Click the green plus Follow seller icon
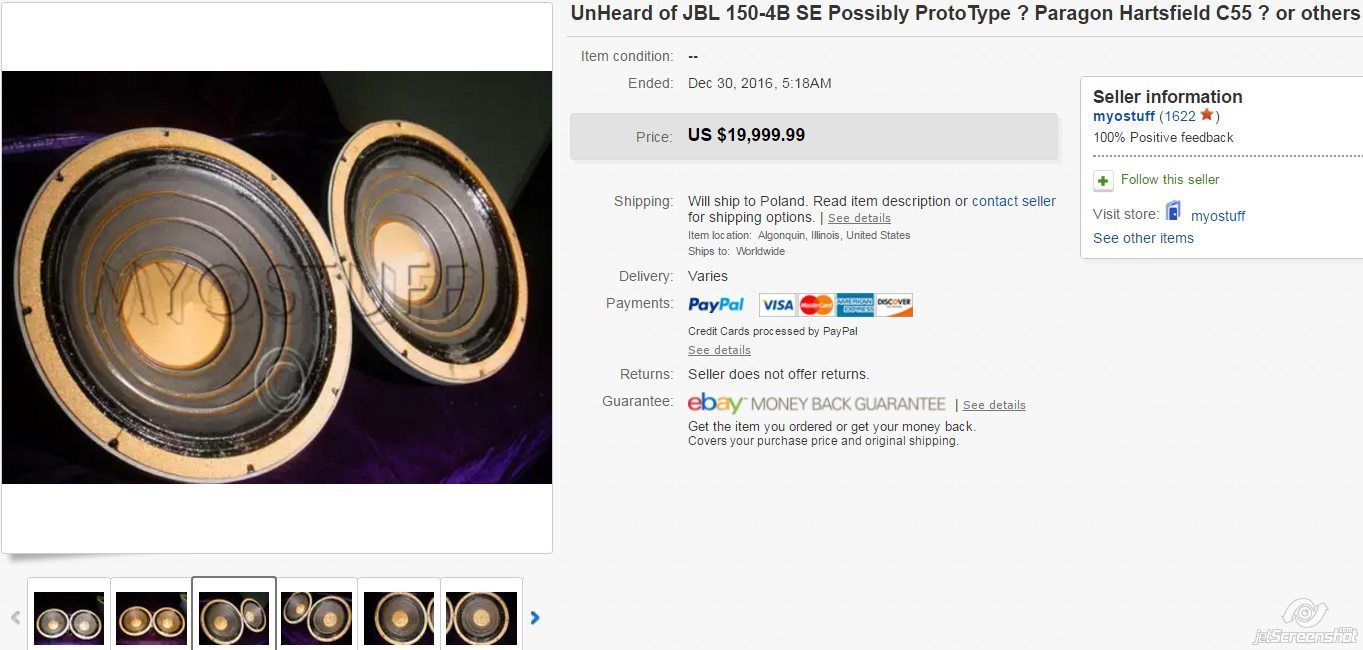 coord(1103,181)
